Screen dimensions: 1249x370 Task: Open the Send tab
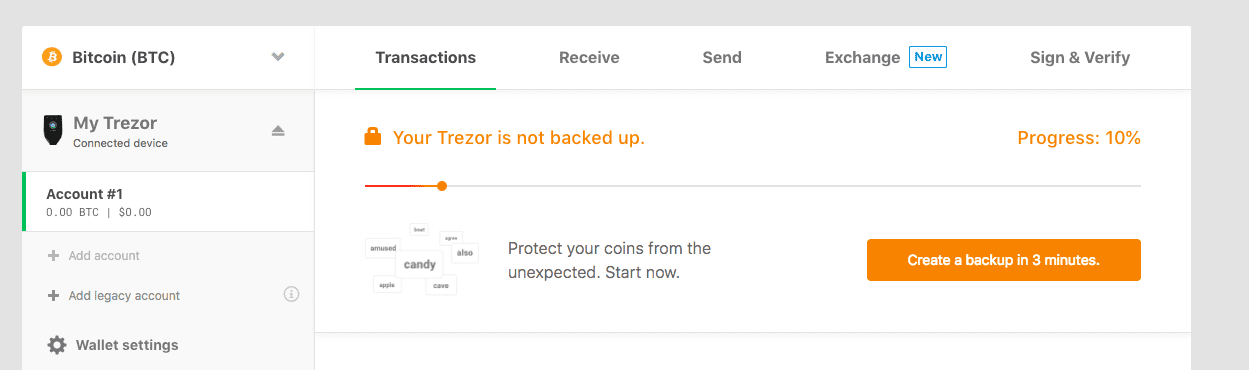[722, 57]
